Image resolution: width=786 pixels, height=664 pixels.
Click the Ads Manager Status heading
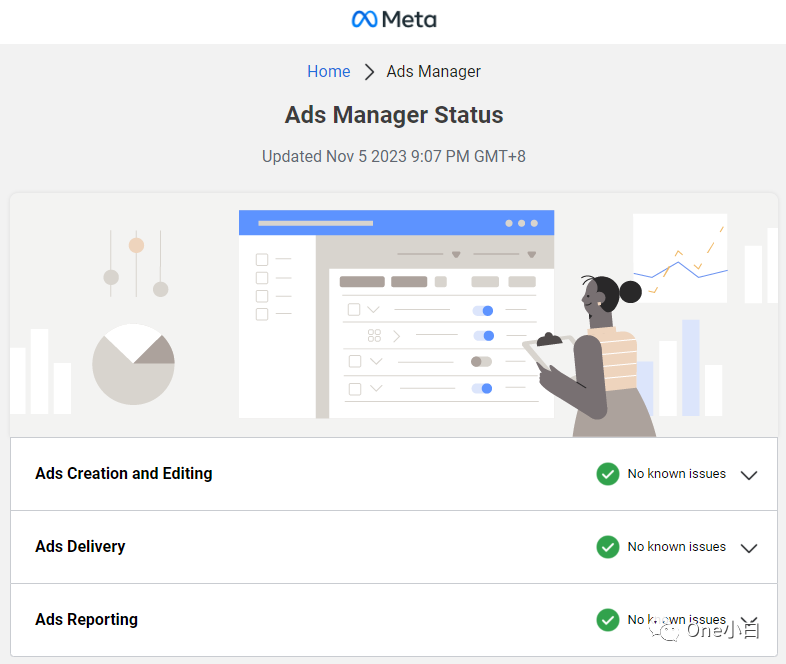[x=394, y=114]
